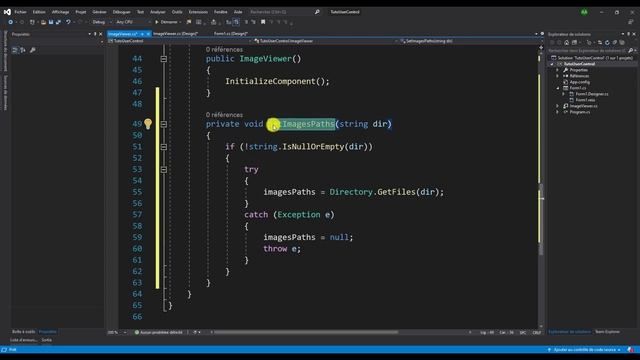Click the vertical scrollbar of the editor
Screen dimensions: 640x360
(x=541, y=220)
